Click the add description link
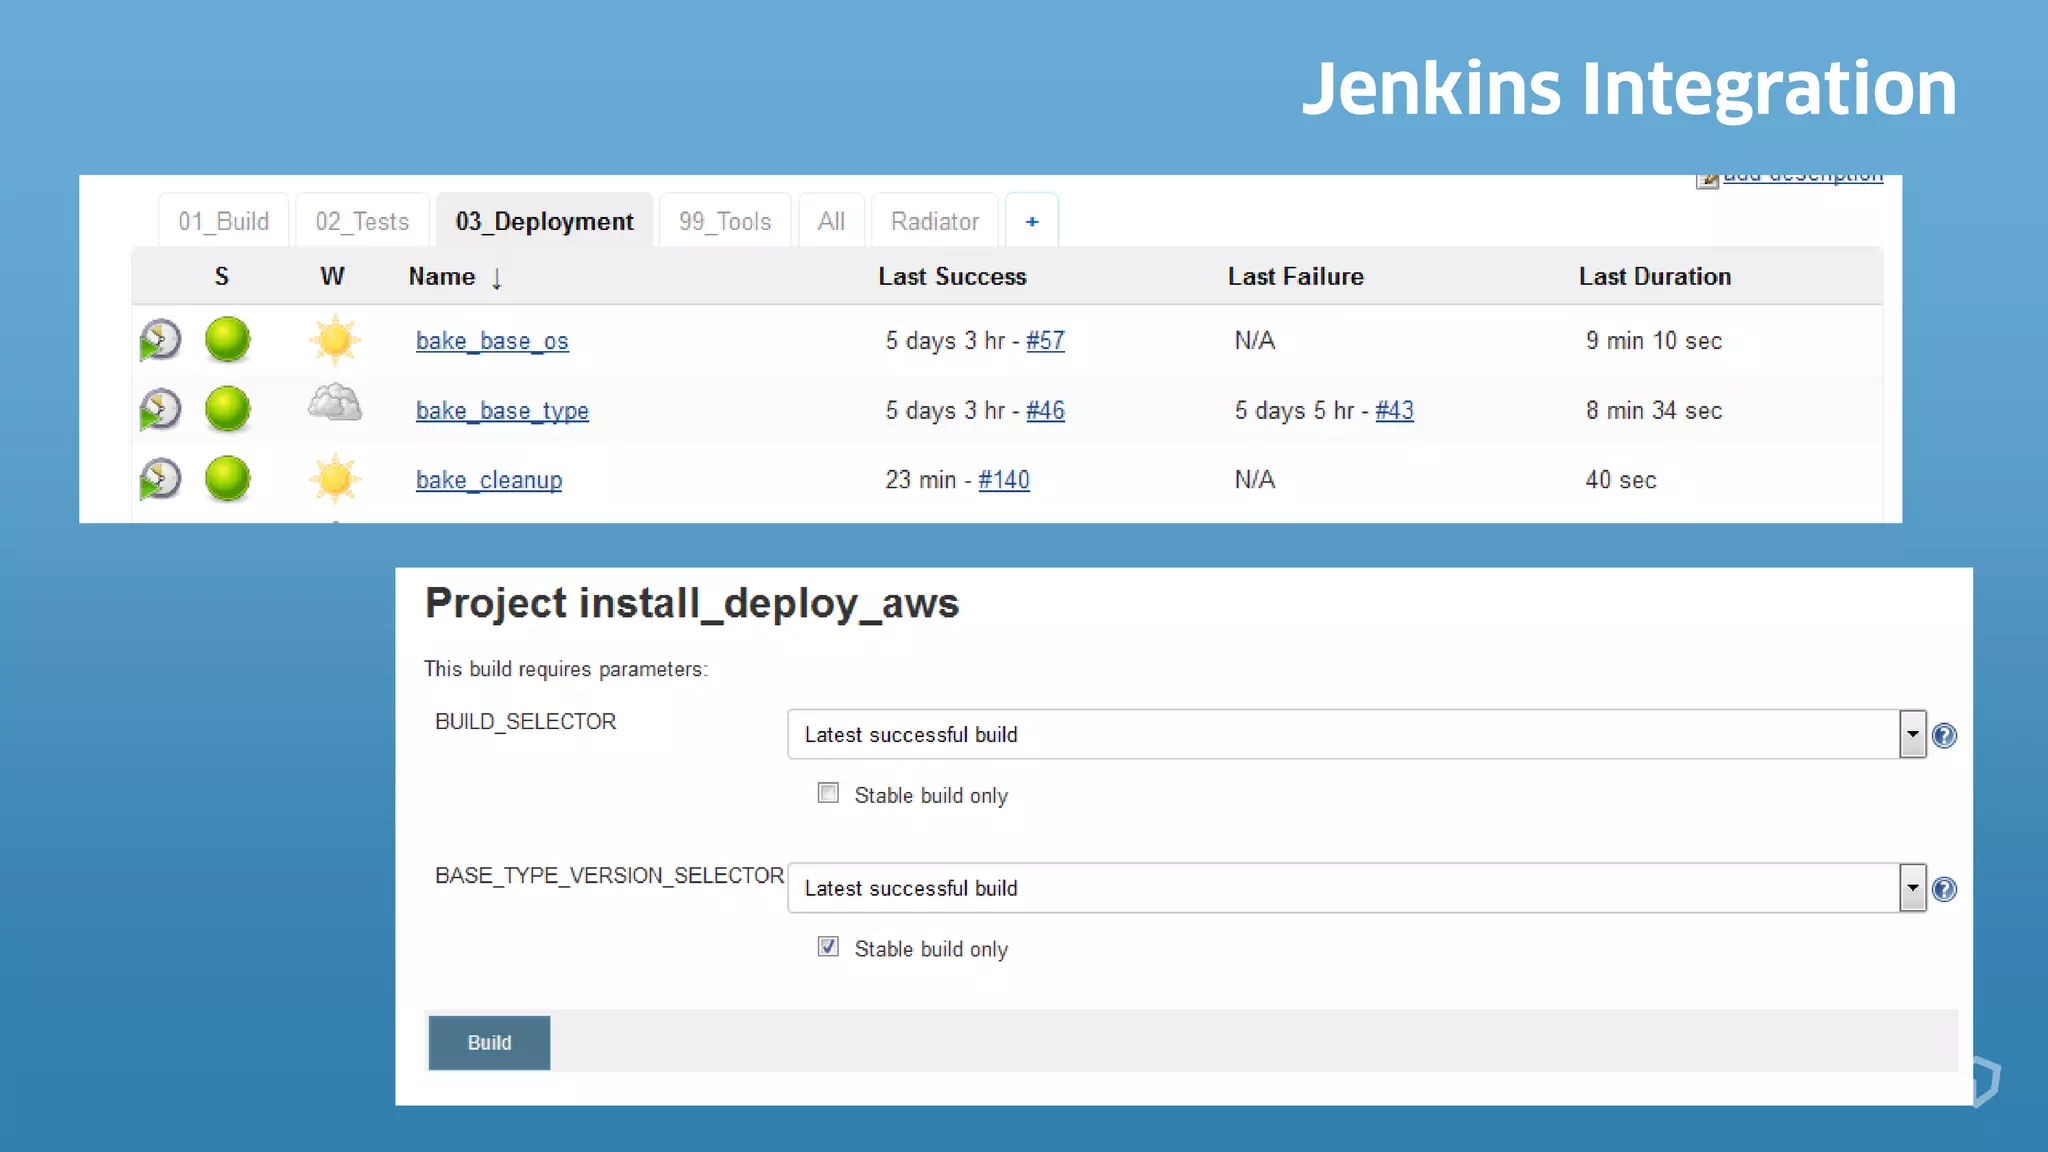Screen dimensions: 2048x1152 (x=1802, y=177)
